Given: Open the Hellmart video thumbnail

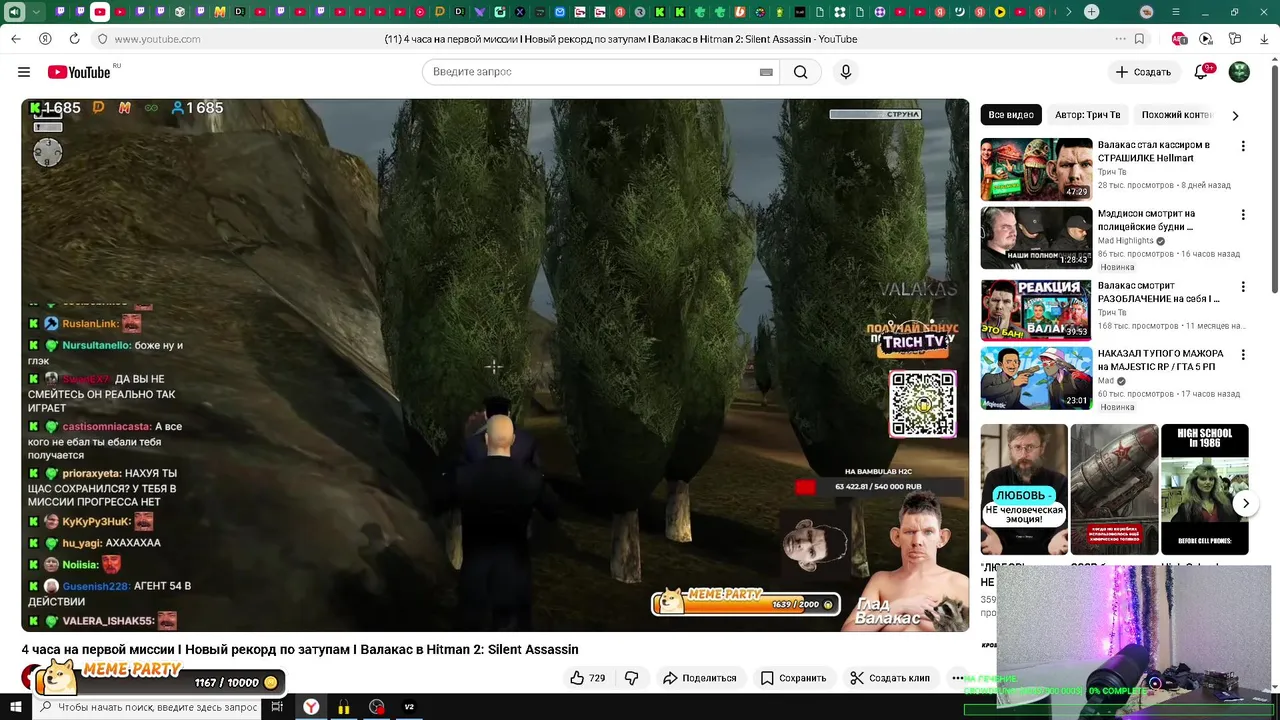Looking at the screenshot, I should click(x=1036, y=169).
